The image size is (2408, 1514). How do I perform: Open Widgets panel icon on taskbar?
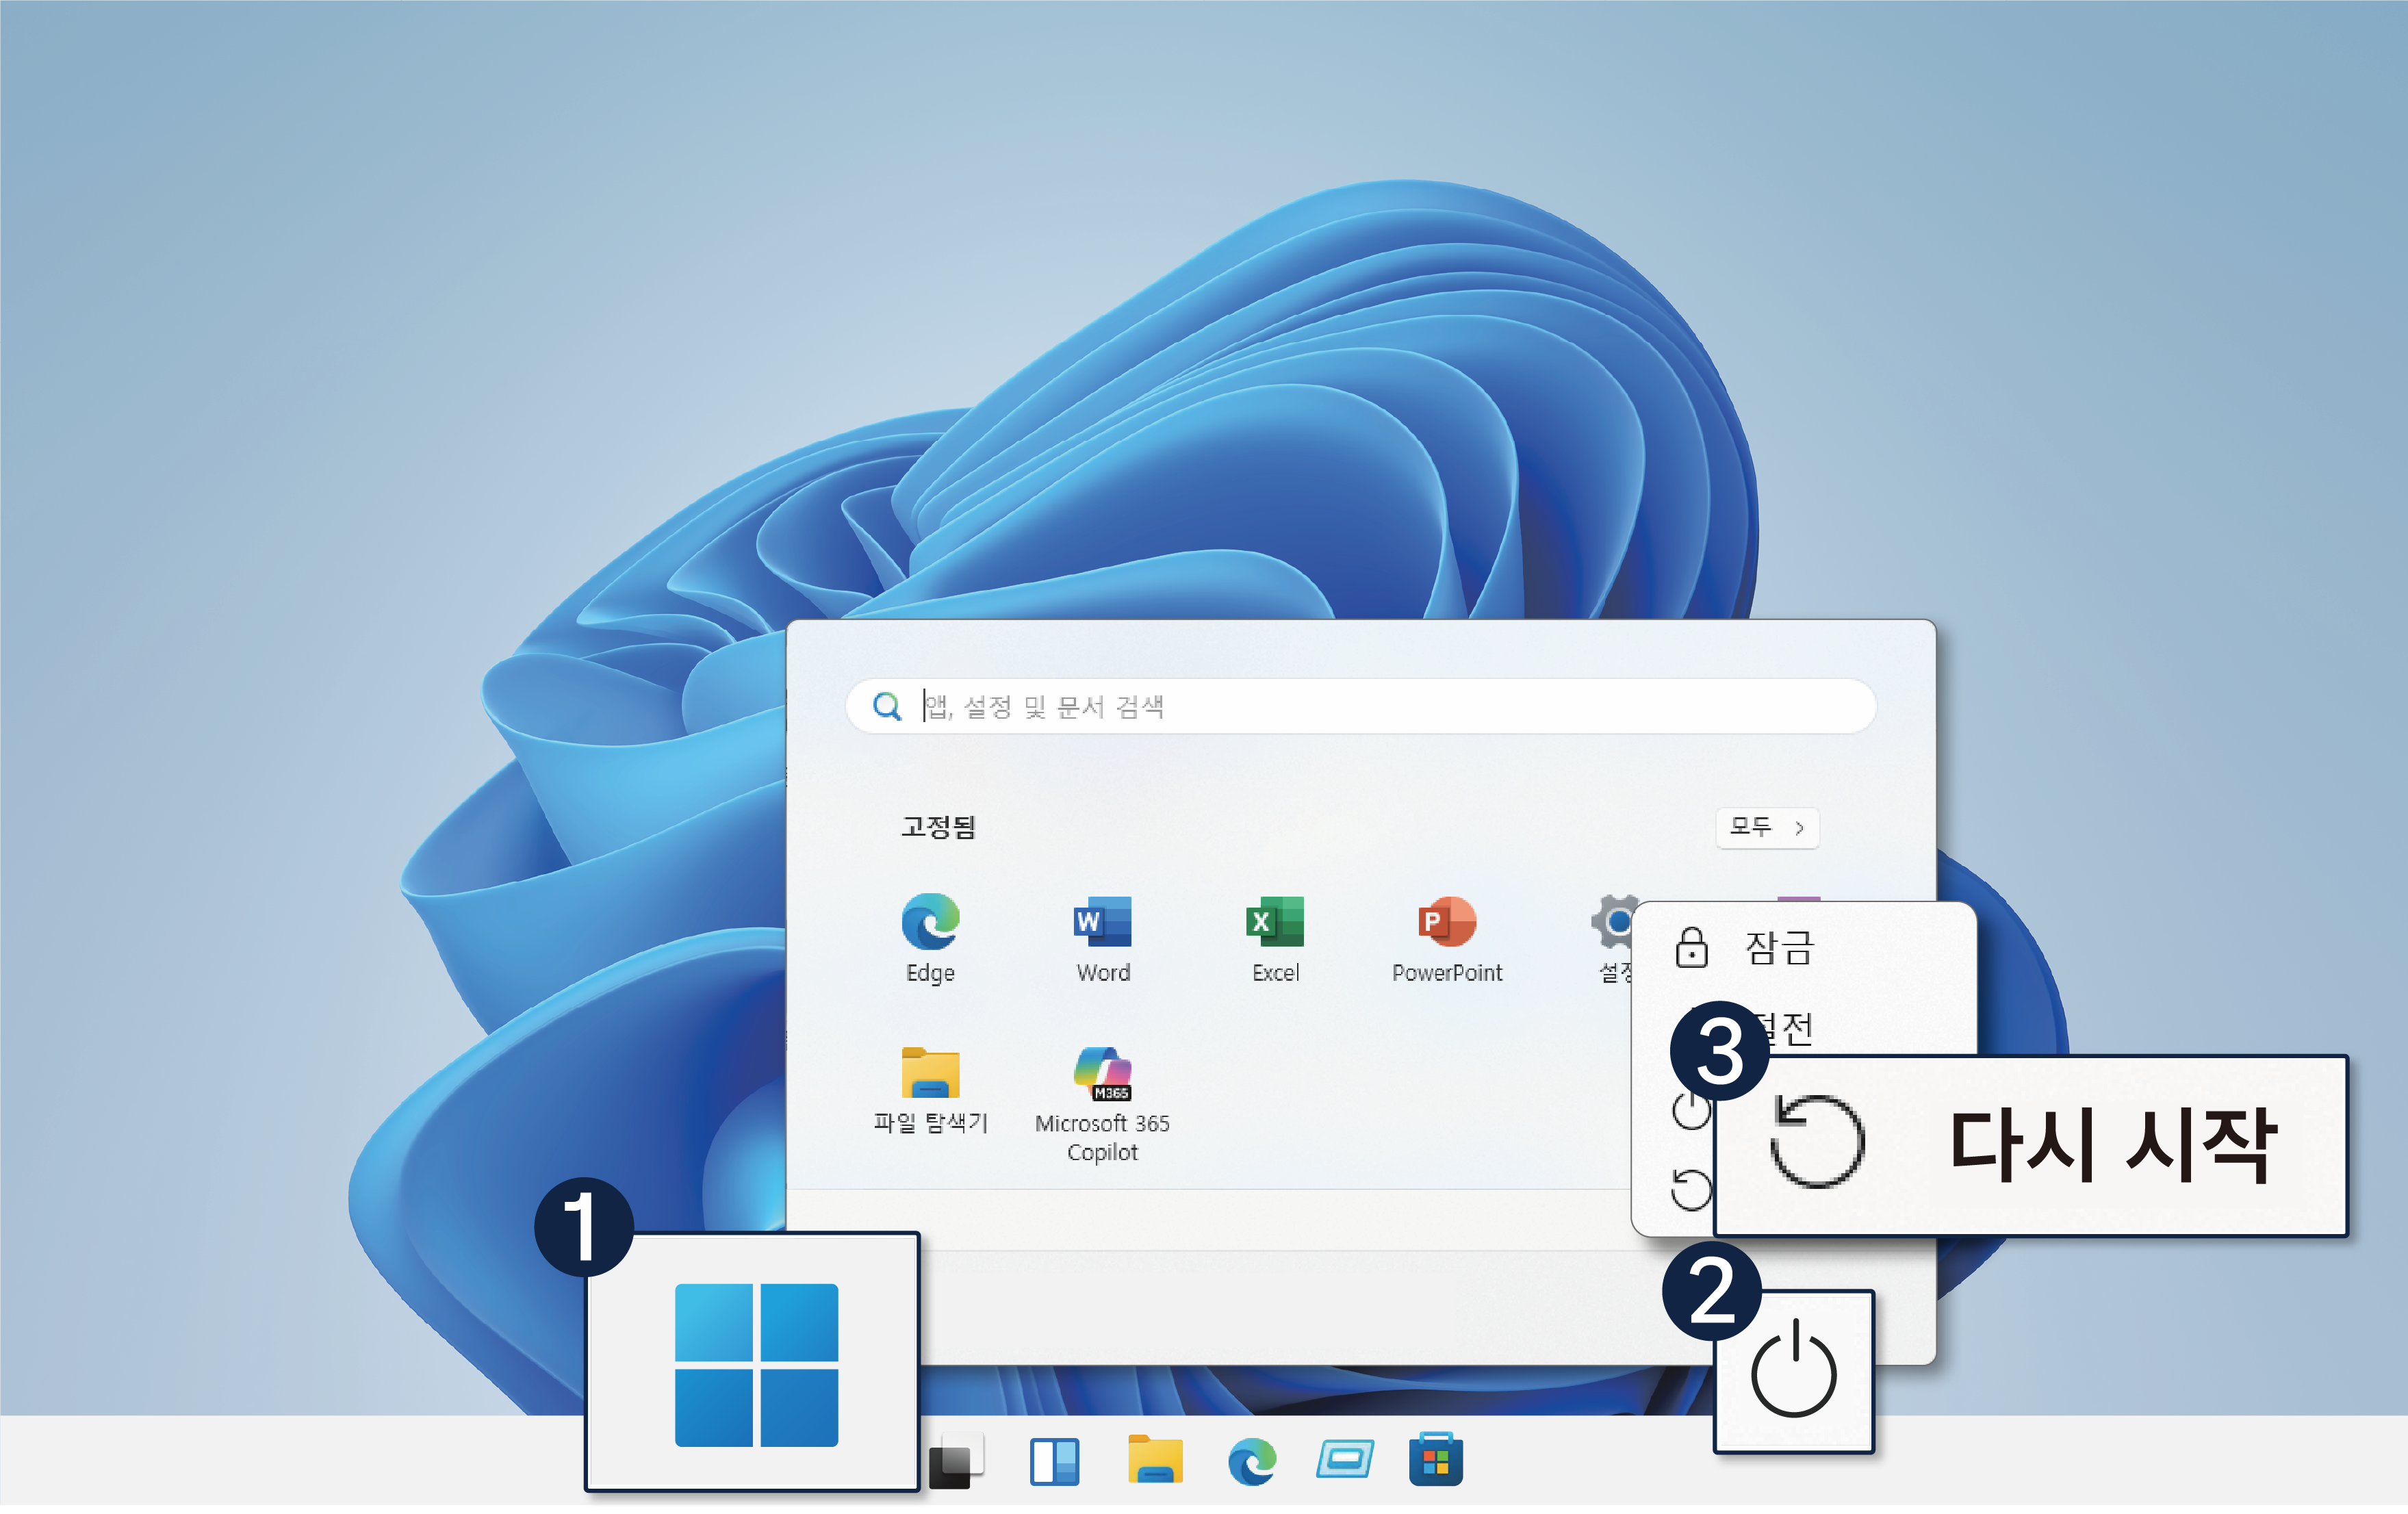pos(1054,1462)
